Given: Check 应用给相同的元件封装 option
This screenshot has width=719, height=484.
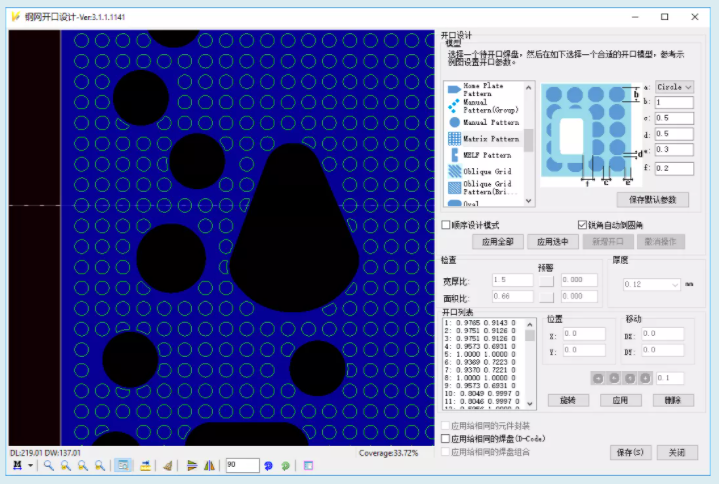Looking at the screenshot, I should coord(445,425).
